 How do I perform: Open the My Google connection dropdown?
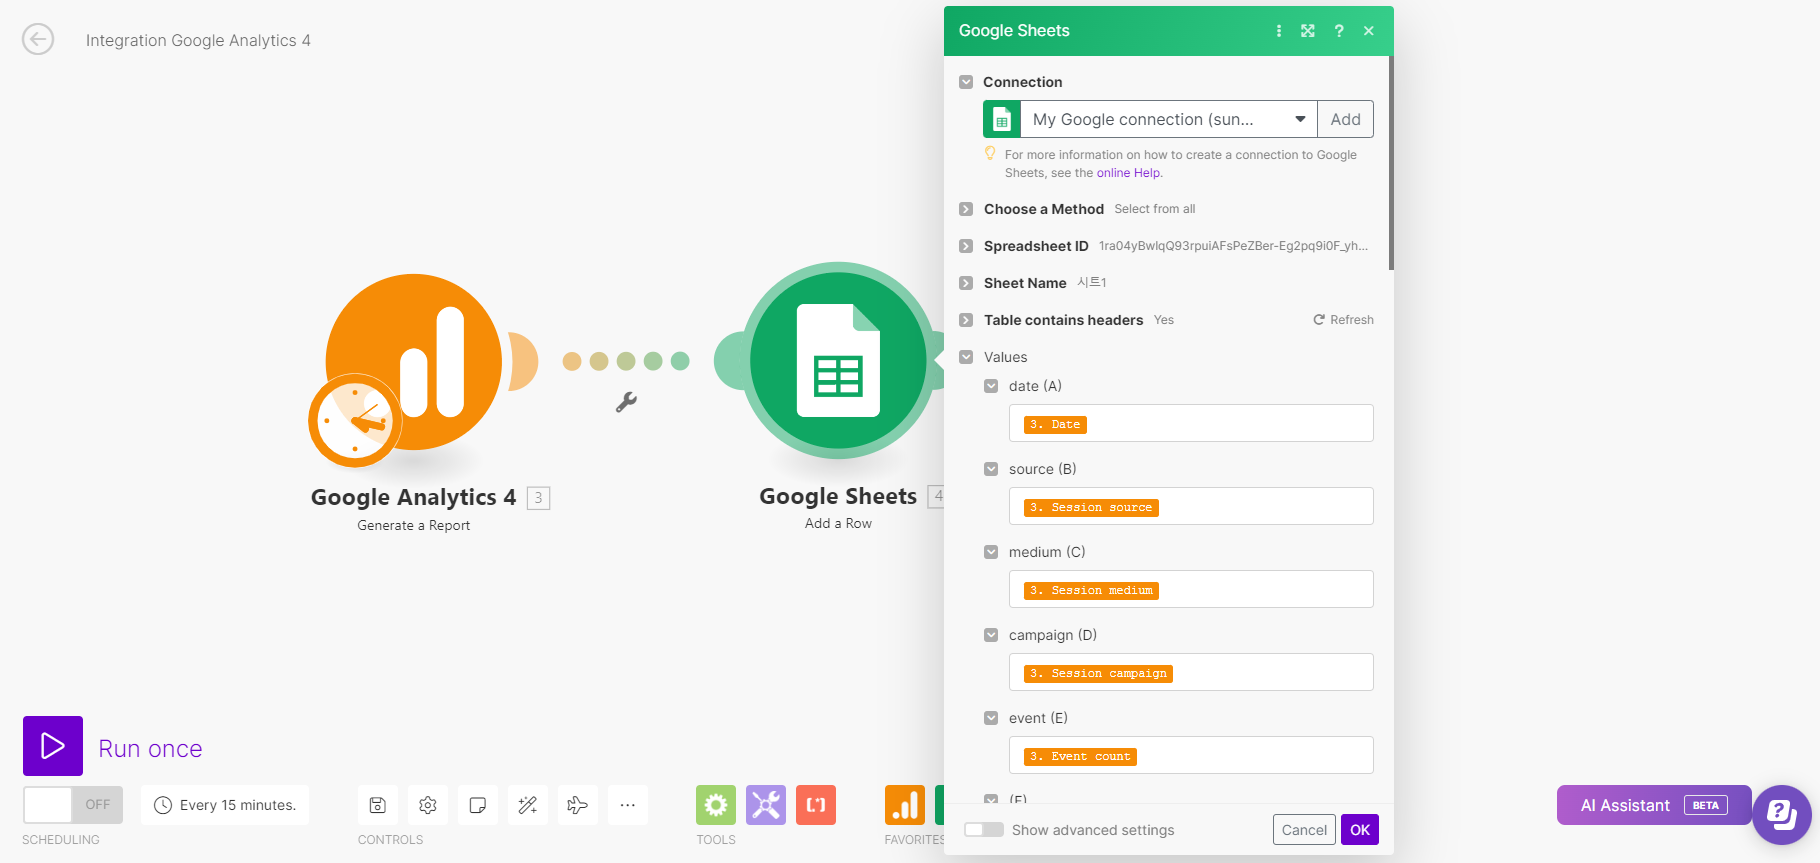[x=1169, y=119]
